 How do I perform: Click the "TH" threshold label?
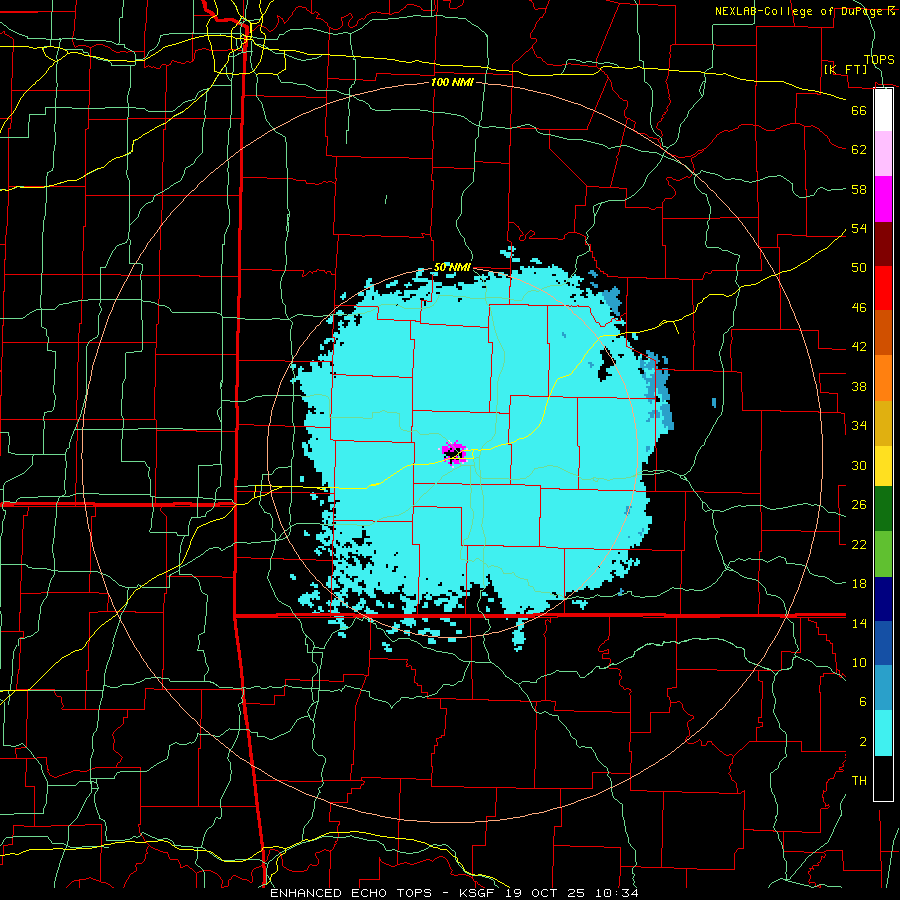[859, 780]
